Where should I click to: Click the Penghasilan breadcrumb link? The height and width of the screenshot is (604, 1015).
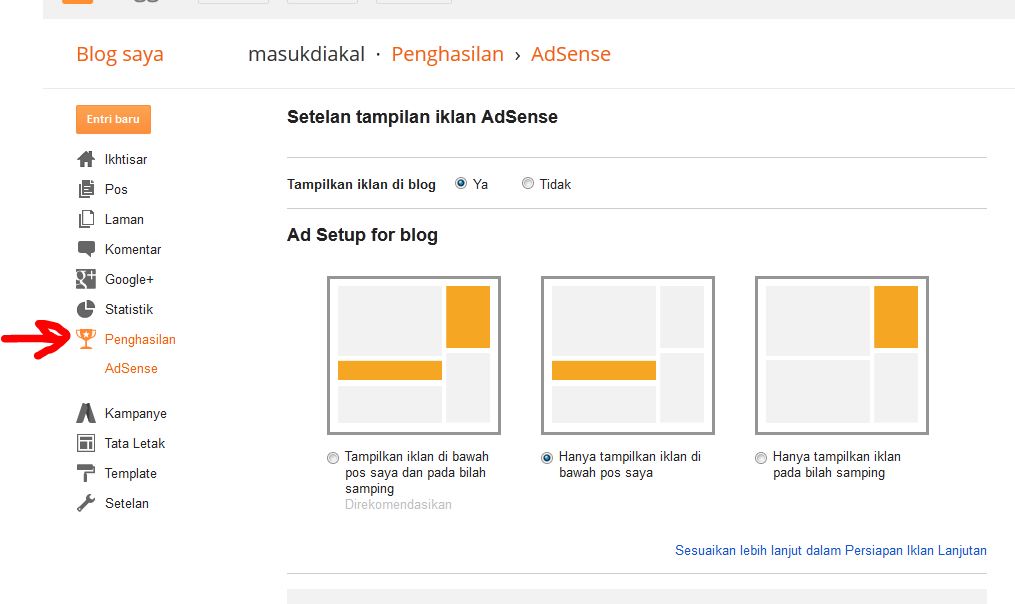(447, 54)
